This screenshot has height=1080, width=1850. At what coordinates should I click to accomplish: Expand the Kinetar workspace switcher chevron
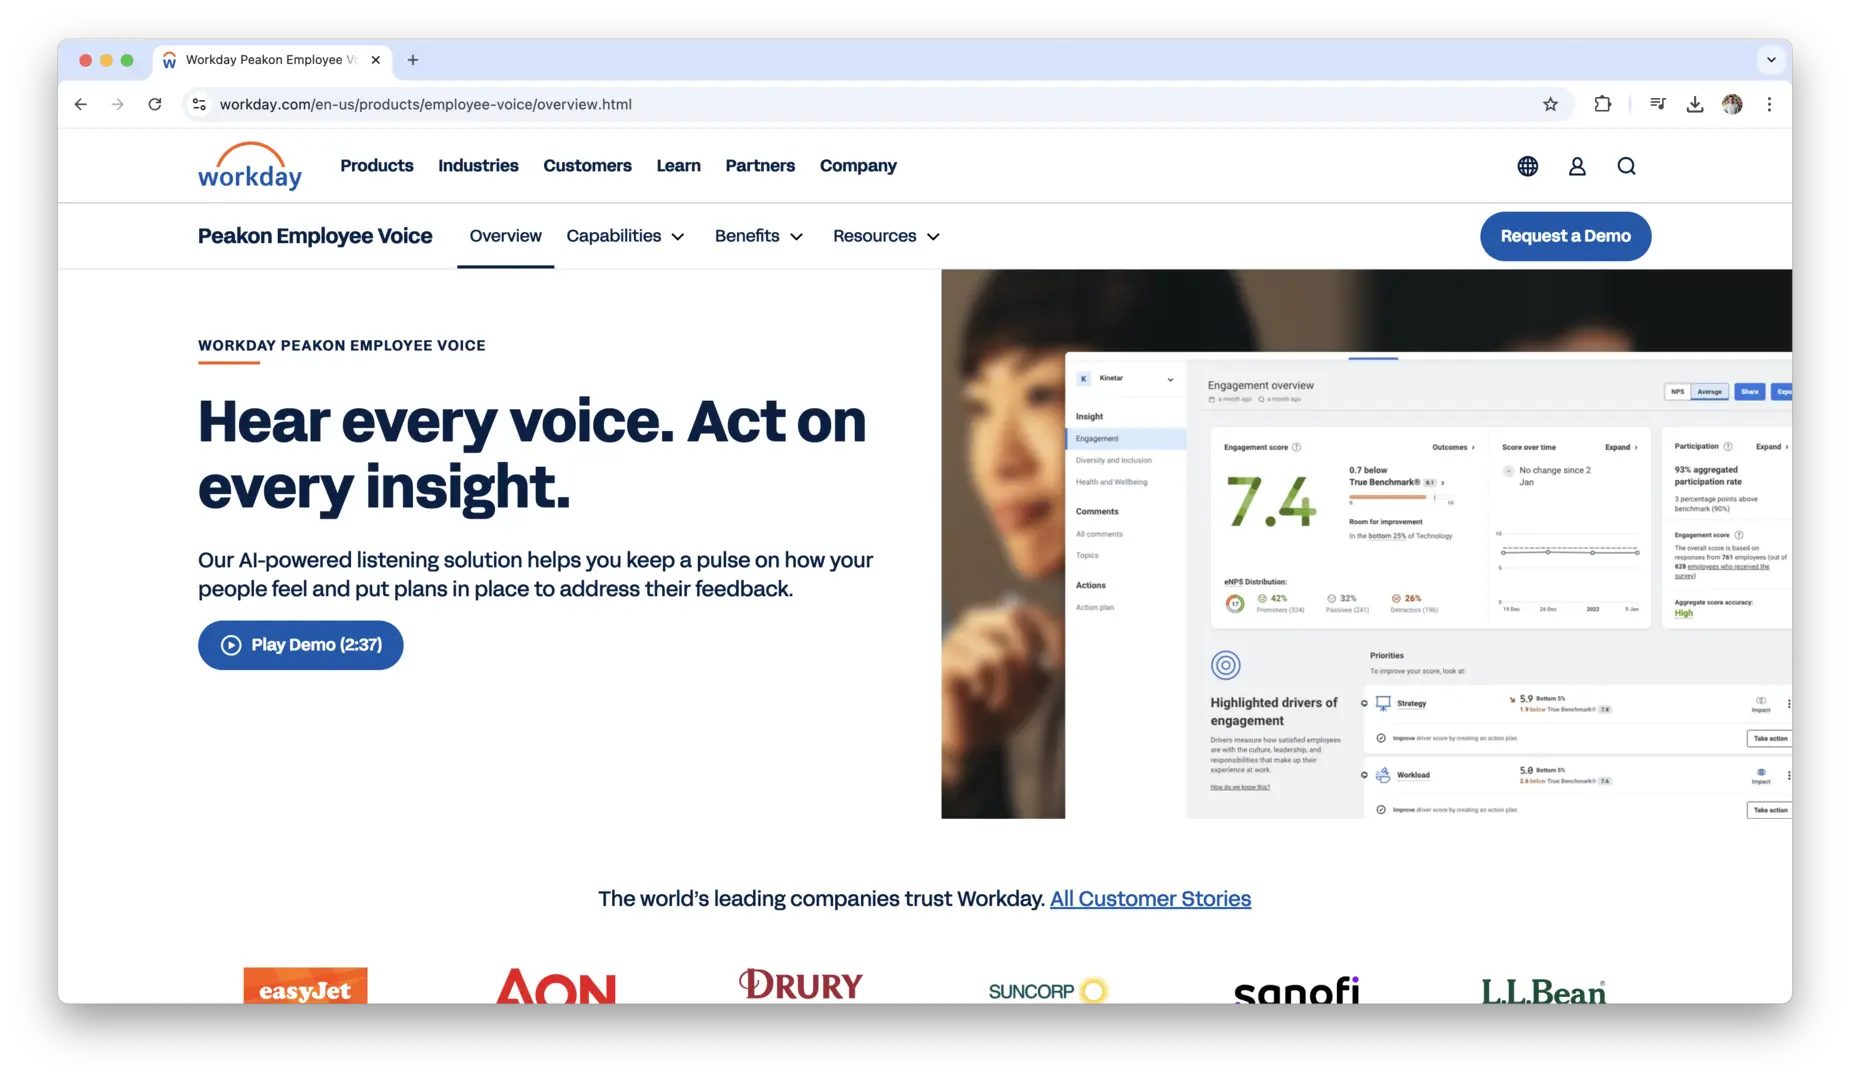coord(1170,379)
